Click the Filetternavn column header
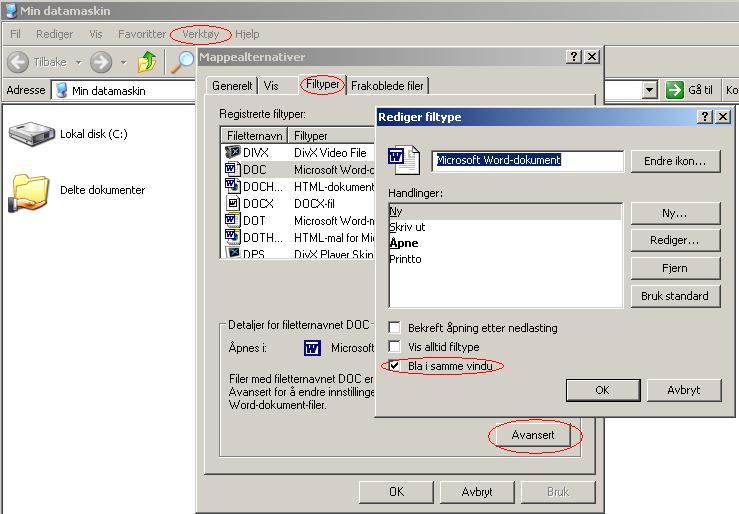The image size is (739, 514). point(254,136)
